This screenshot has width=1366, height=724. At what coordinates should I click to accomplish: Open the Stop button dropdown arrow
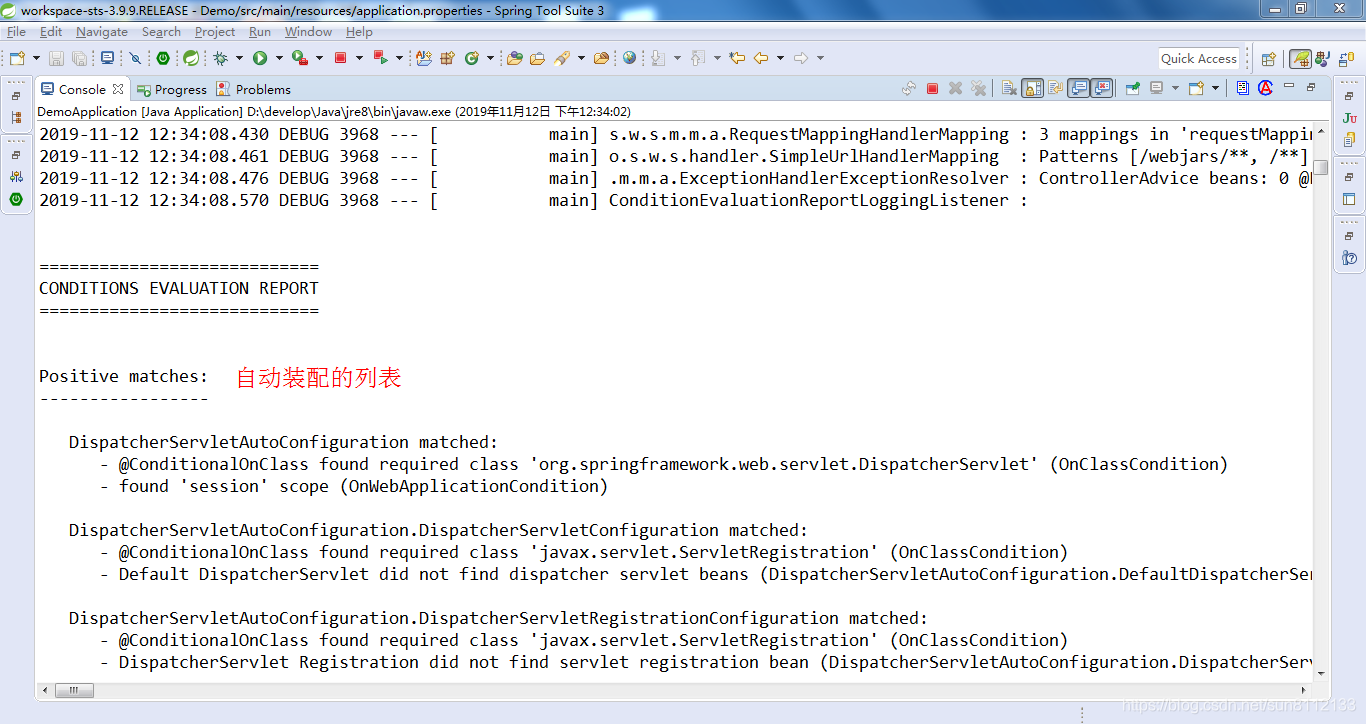[x=359, y=58]
